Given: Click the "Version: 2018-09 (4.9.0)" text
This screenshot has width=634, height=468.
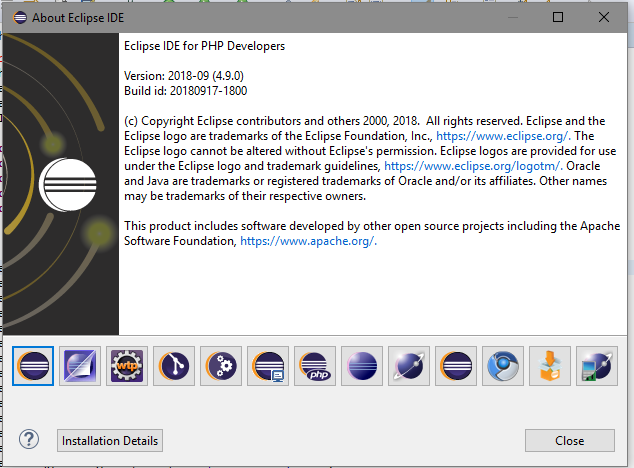Looking at the screenshot, I should tap(184, 76).
